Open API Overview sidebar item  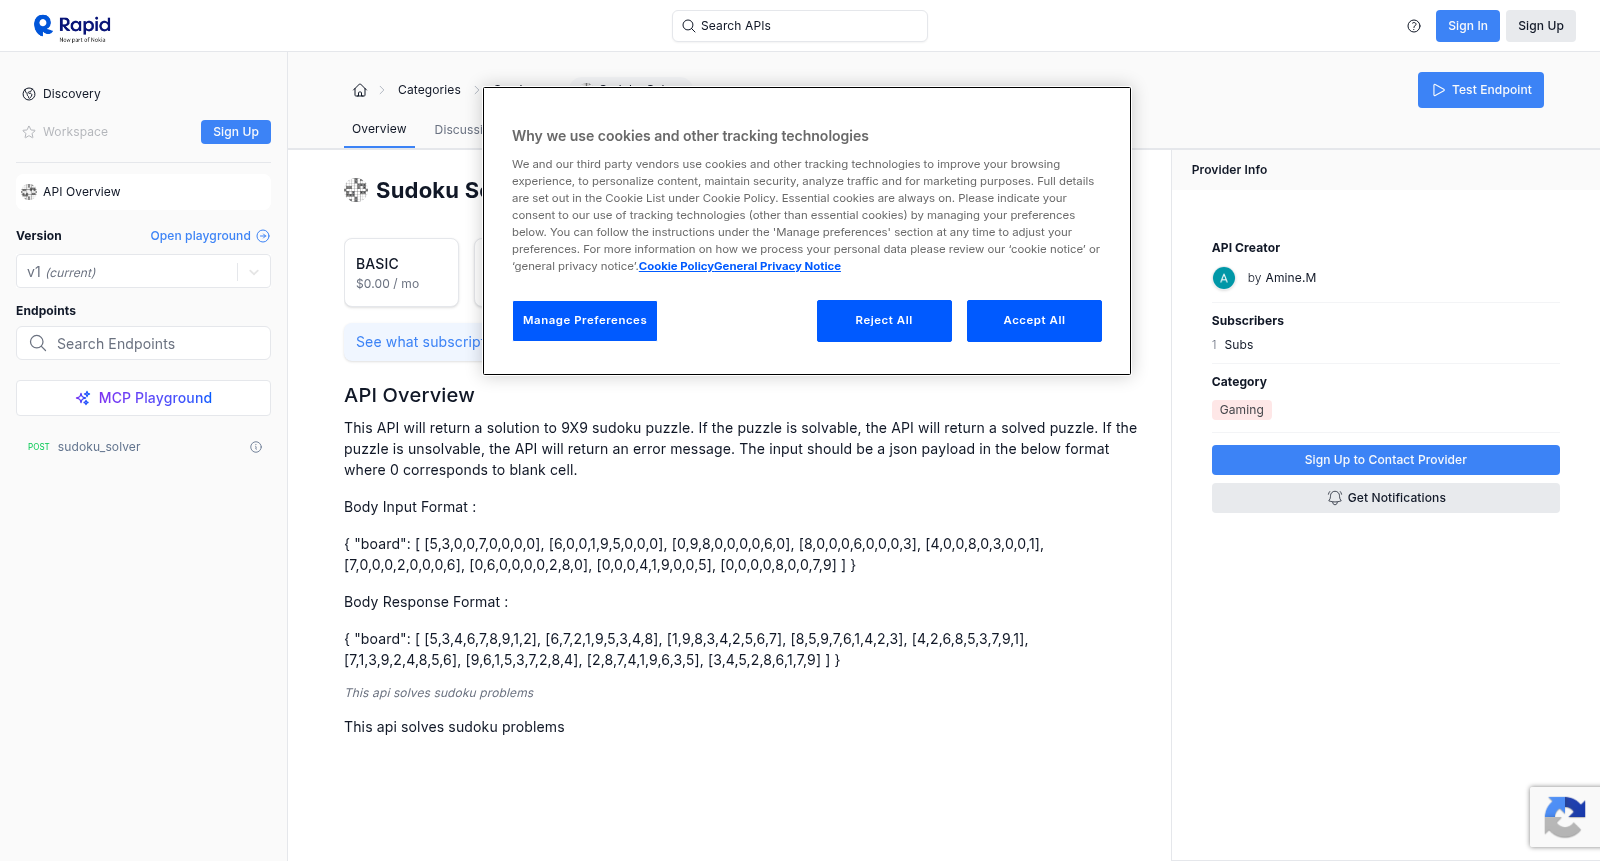143,192
